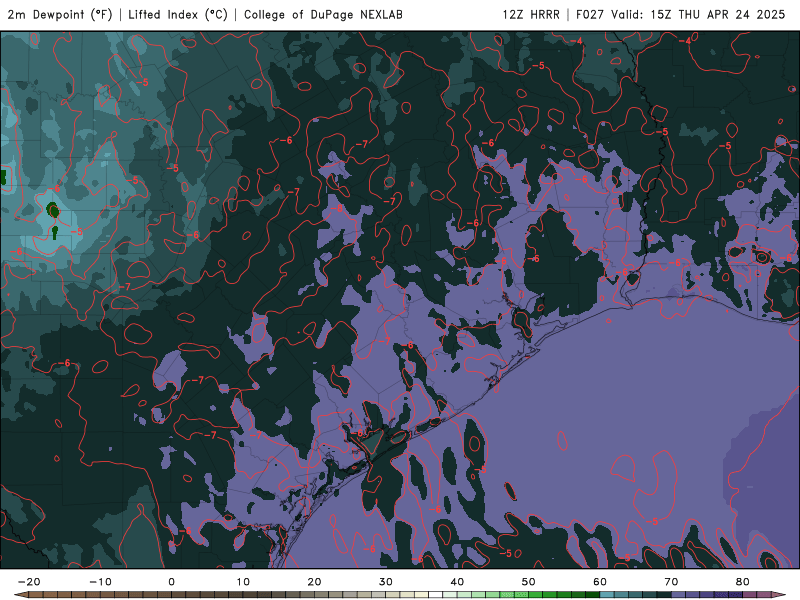Click the 50 label on the color scale
Viewport: 800px width, 600px height.
click(x=529, y=582)
